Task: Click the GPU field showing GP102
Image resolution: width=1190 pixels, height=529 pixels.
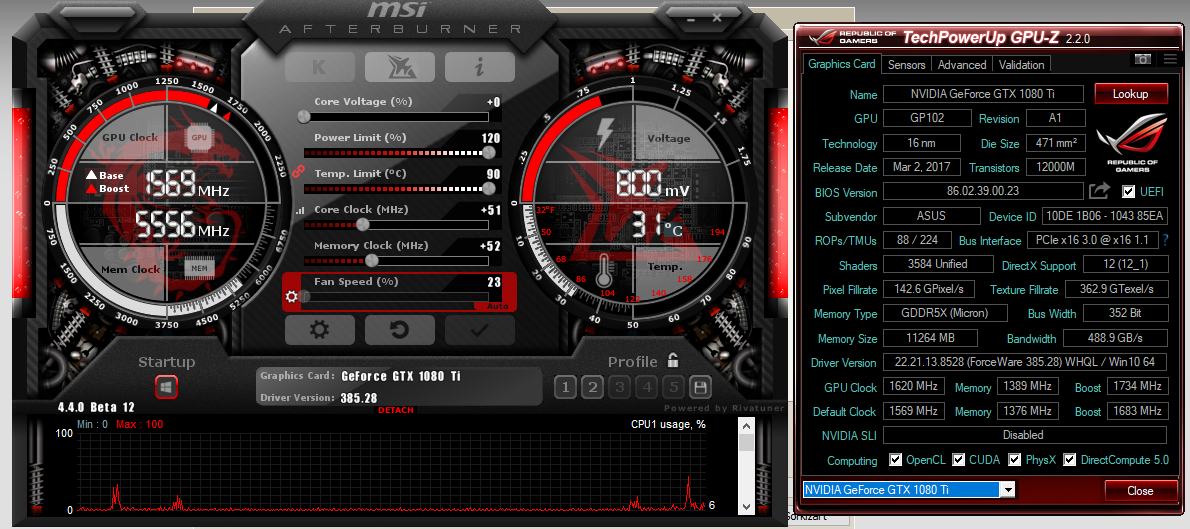Action: [x=927, y=118]
